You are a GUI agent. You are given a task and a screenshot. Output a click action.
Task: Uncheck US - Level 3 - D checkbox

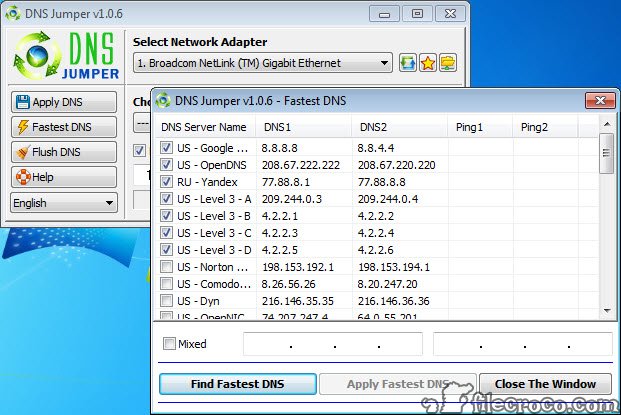pos(166,250)
